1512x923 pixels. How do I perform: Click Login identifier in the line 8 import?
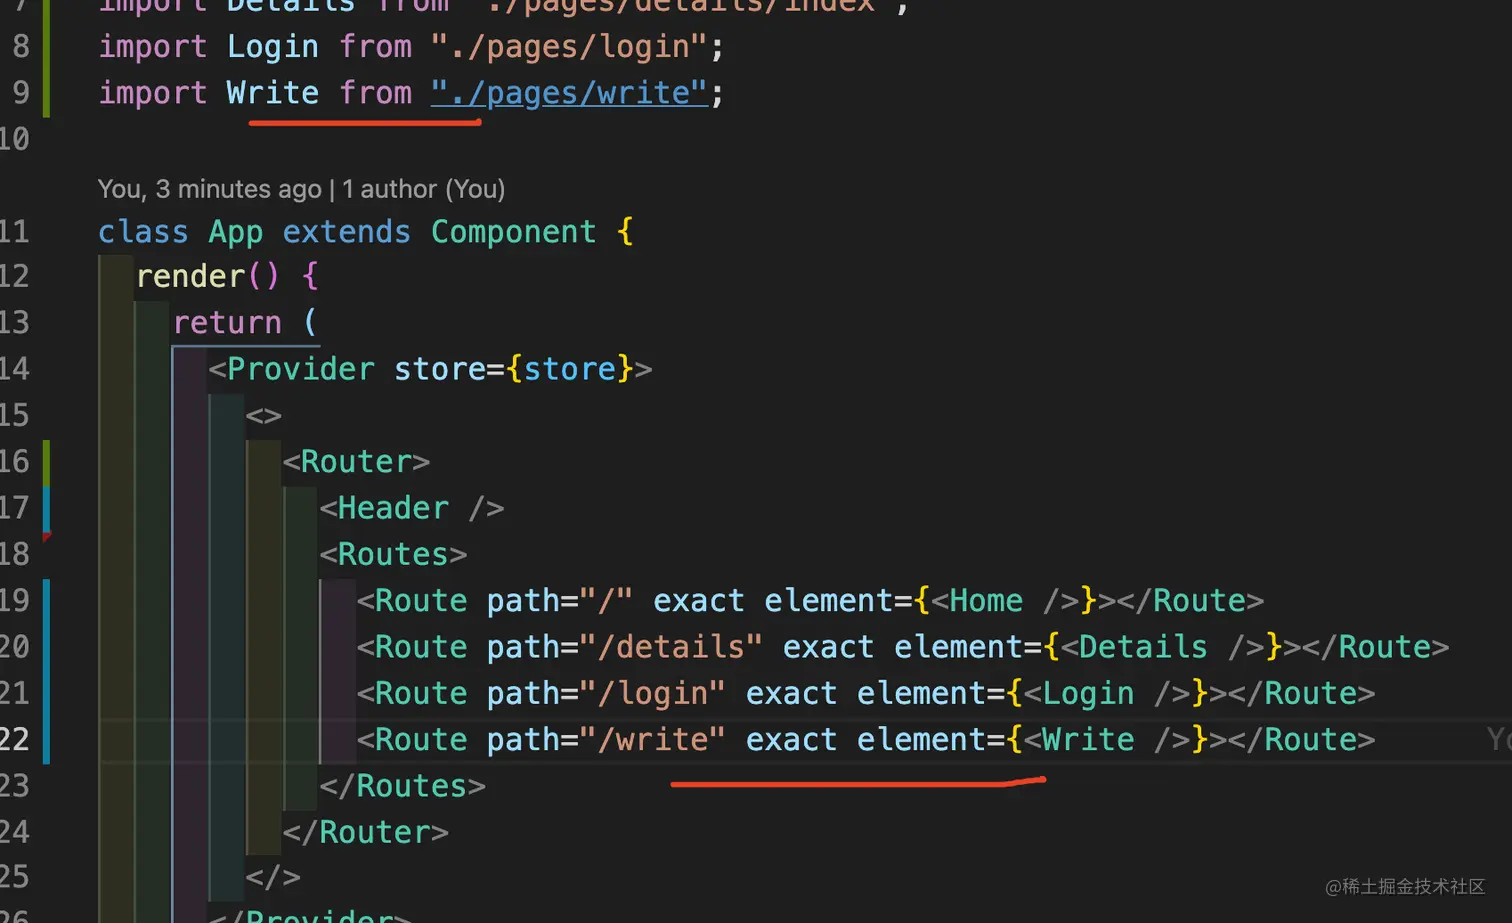(x=272, y=47)
